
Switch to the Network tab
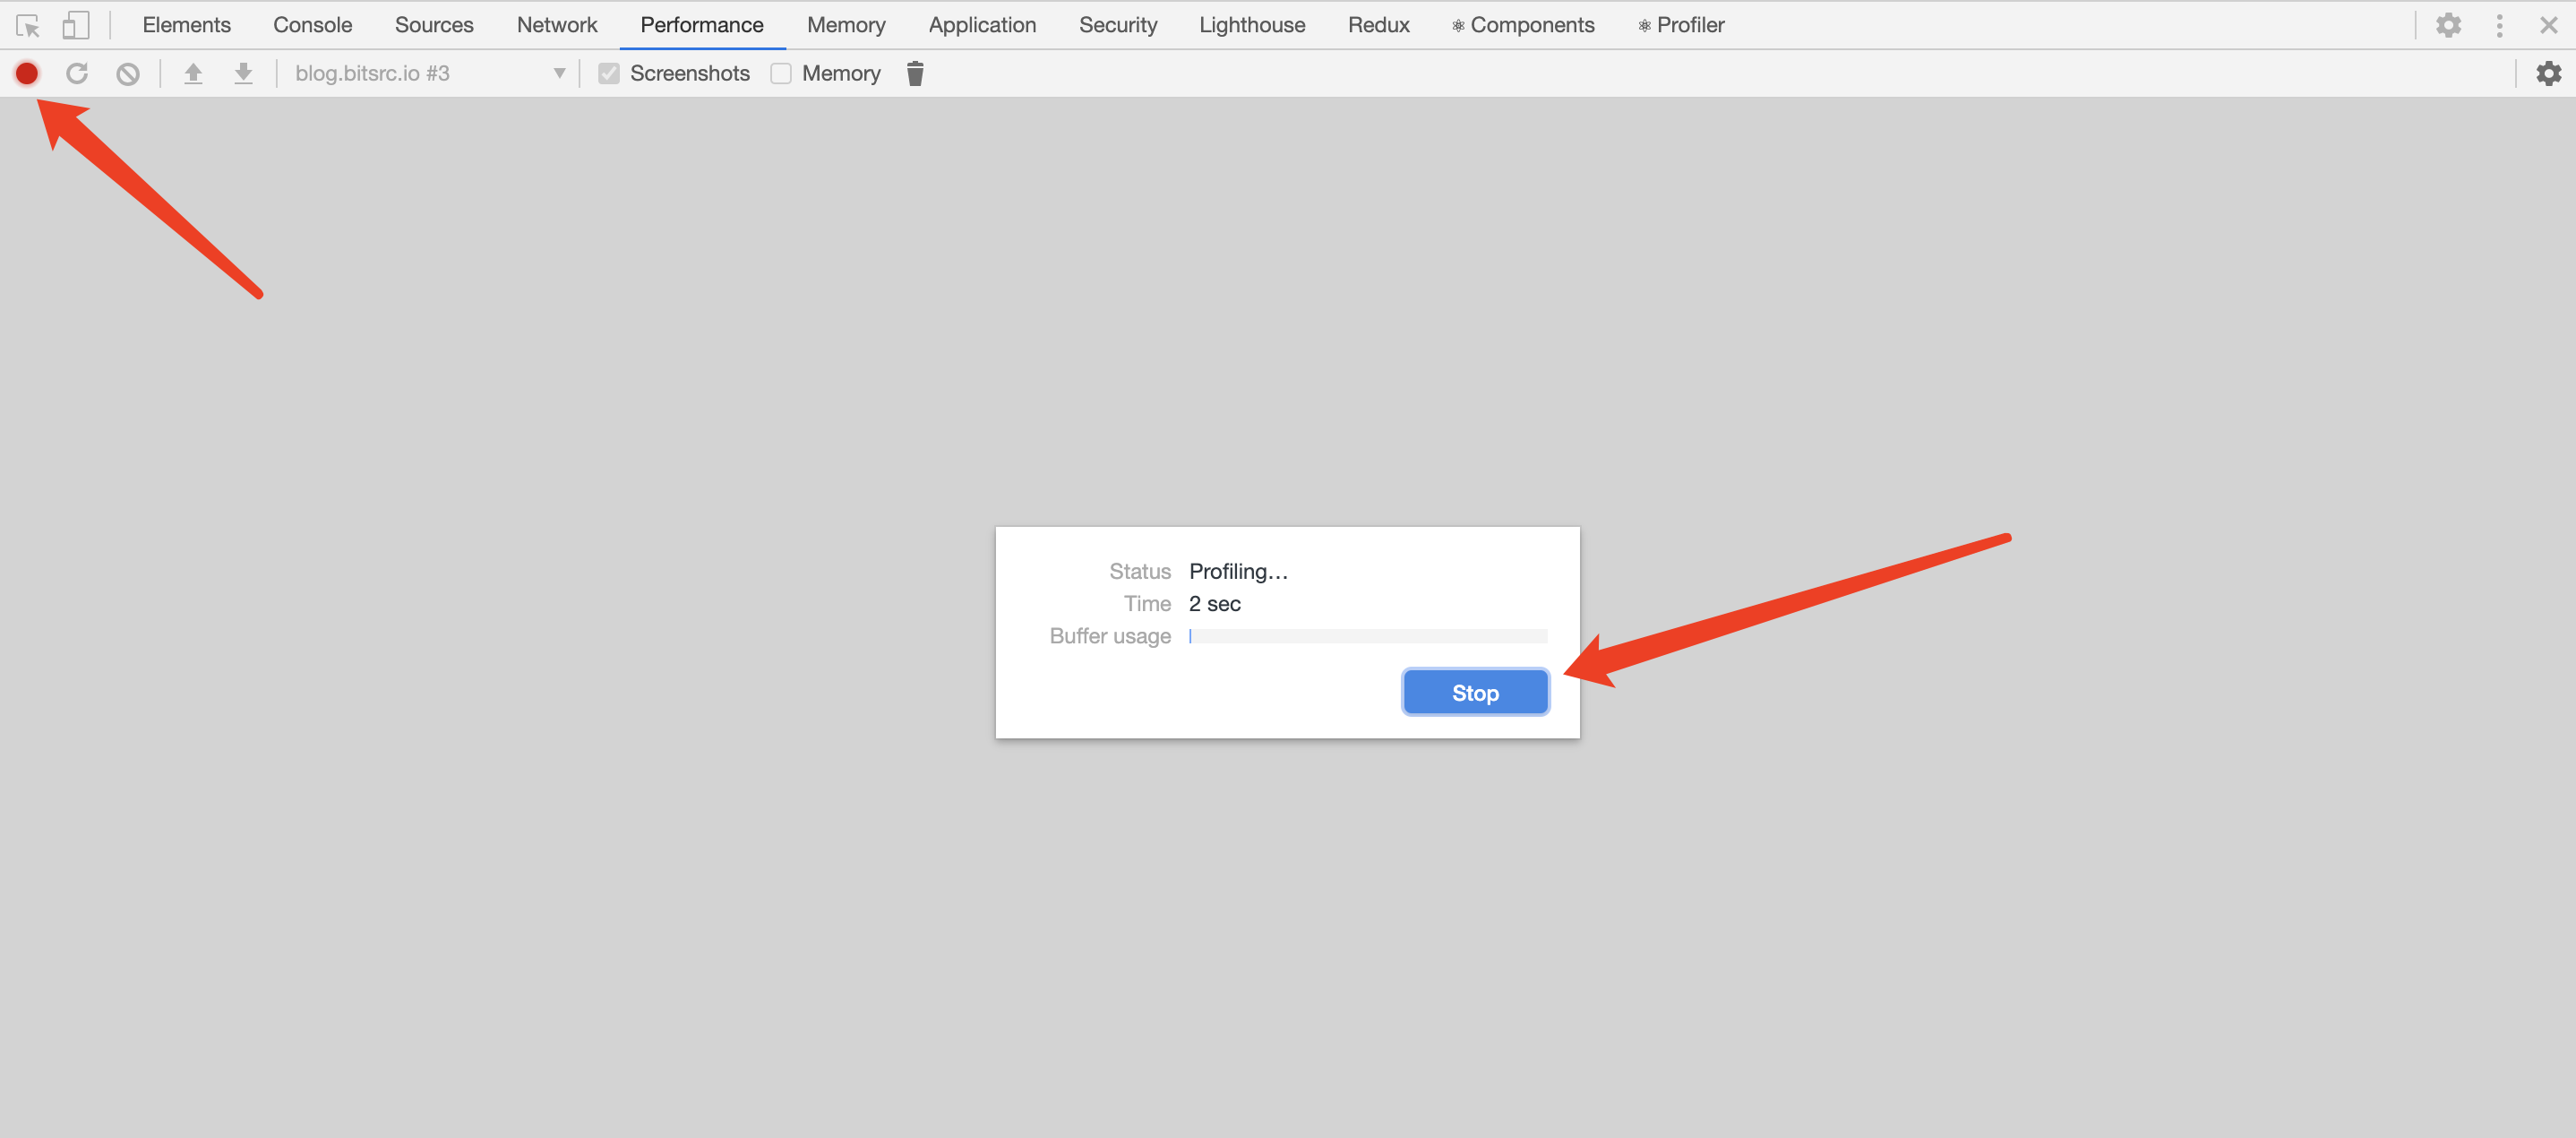coord(556,25)
